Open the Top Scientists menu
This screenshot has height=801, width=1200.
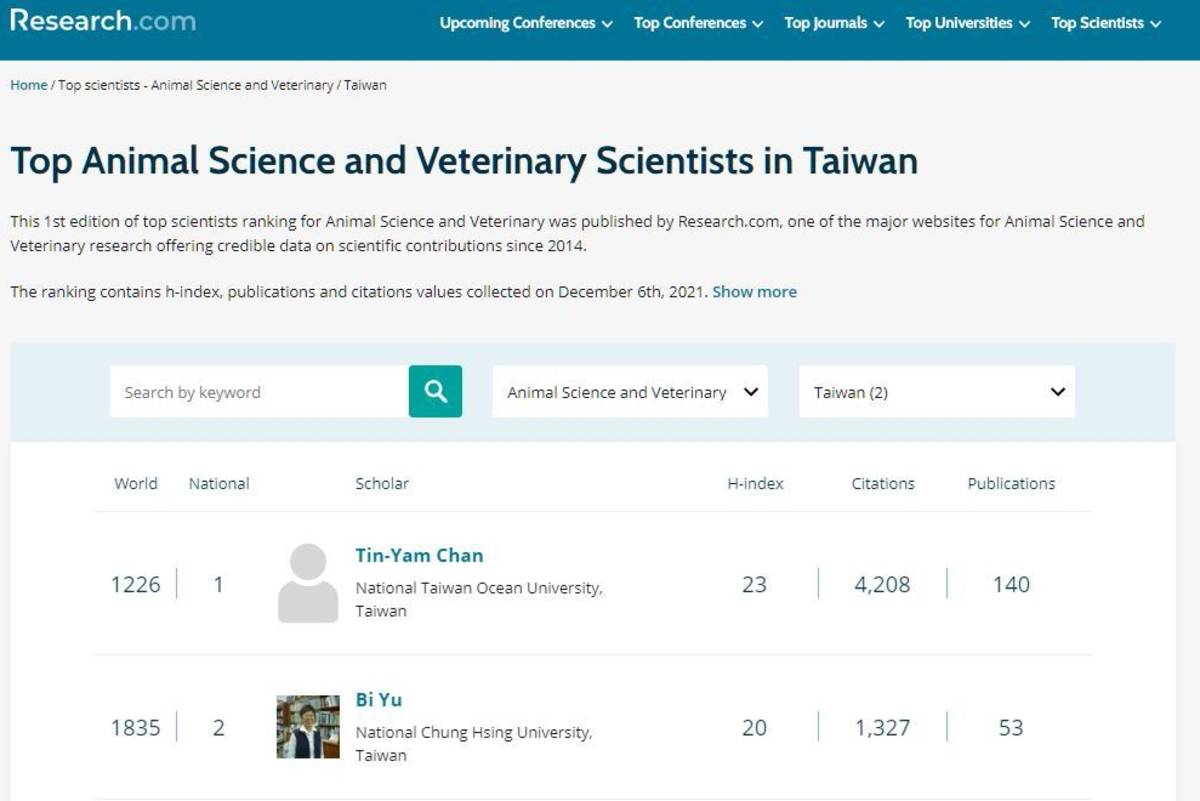pos(1106,23)
